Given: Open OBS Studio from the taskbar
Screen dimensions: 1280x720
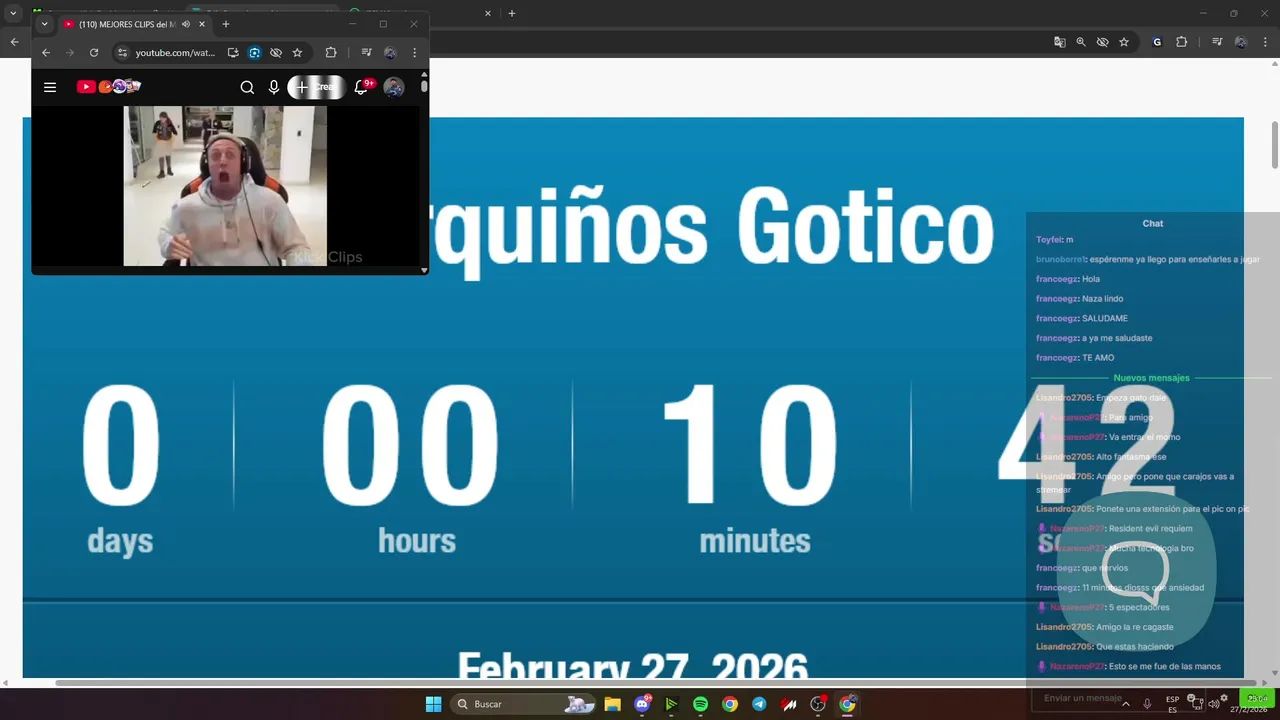Looking at the screenshot, I should 818,704.
